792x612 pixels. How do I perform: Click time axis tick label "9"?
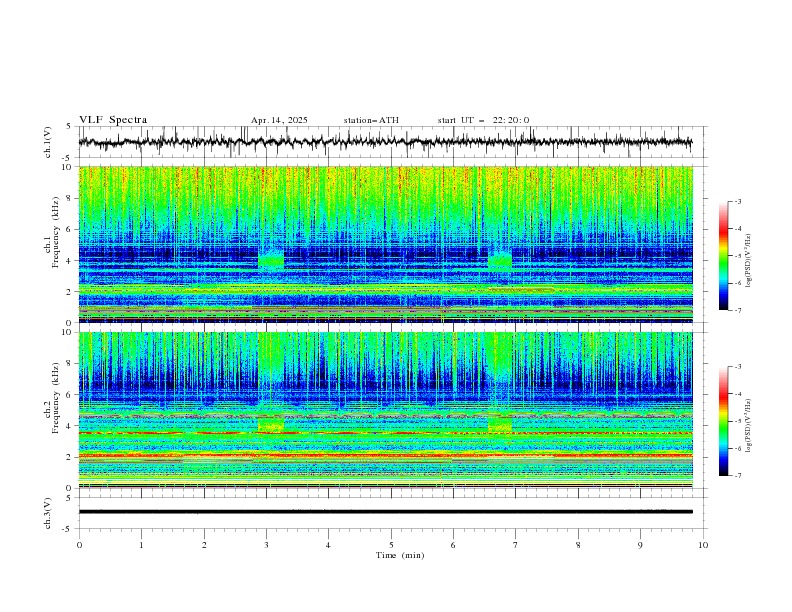tap(640, 545)
